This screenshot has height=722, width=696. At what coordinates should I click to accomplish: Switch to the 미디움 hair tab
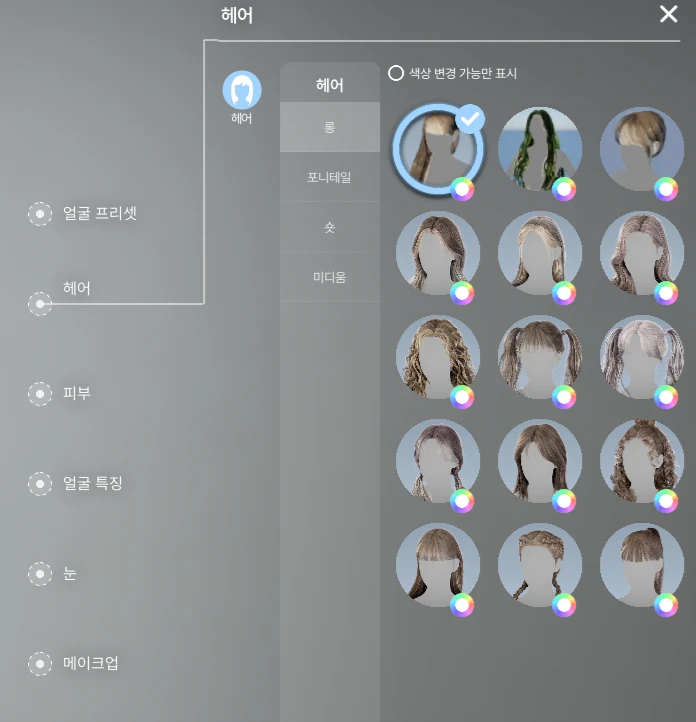pyautogui.click(x=329, y=277)
